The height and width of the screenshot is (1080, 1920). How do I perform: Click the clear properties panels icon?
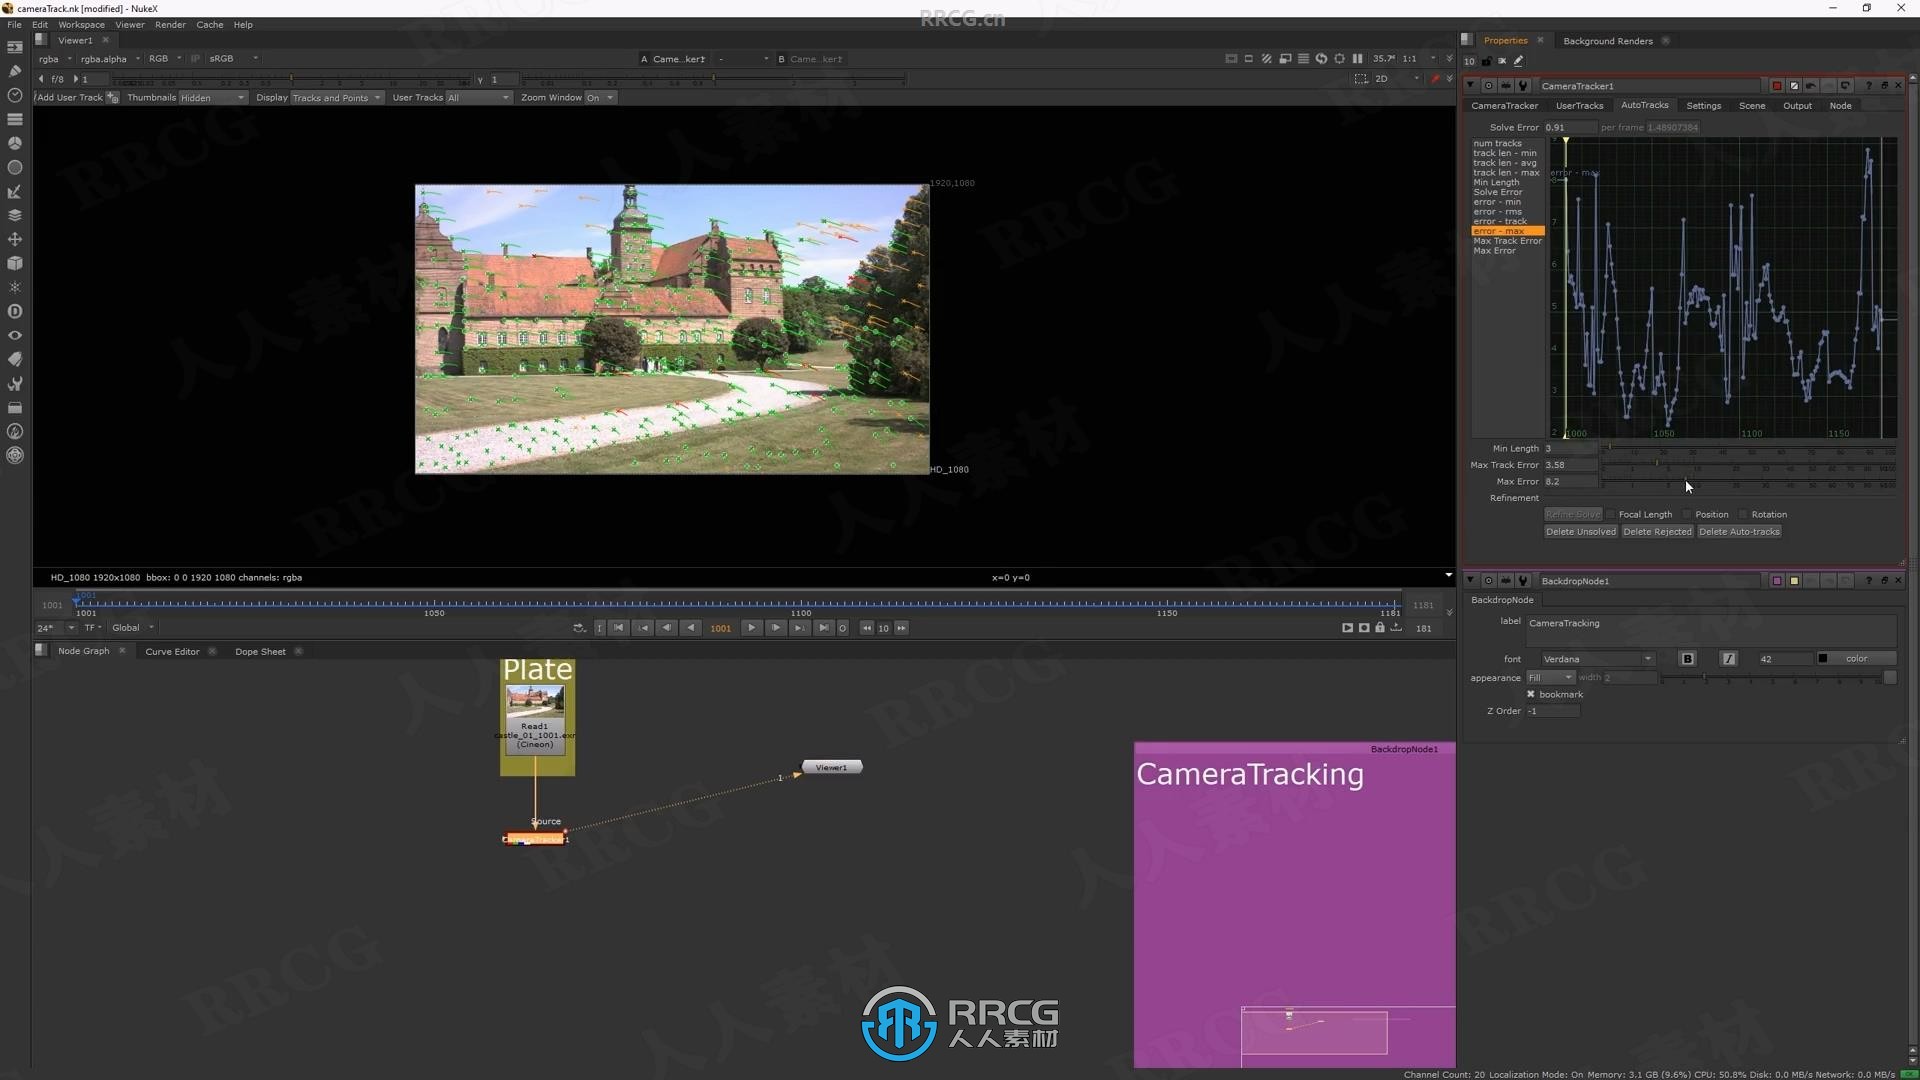tap(1502, 61)
